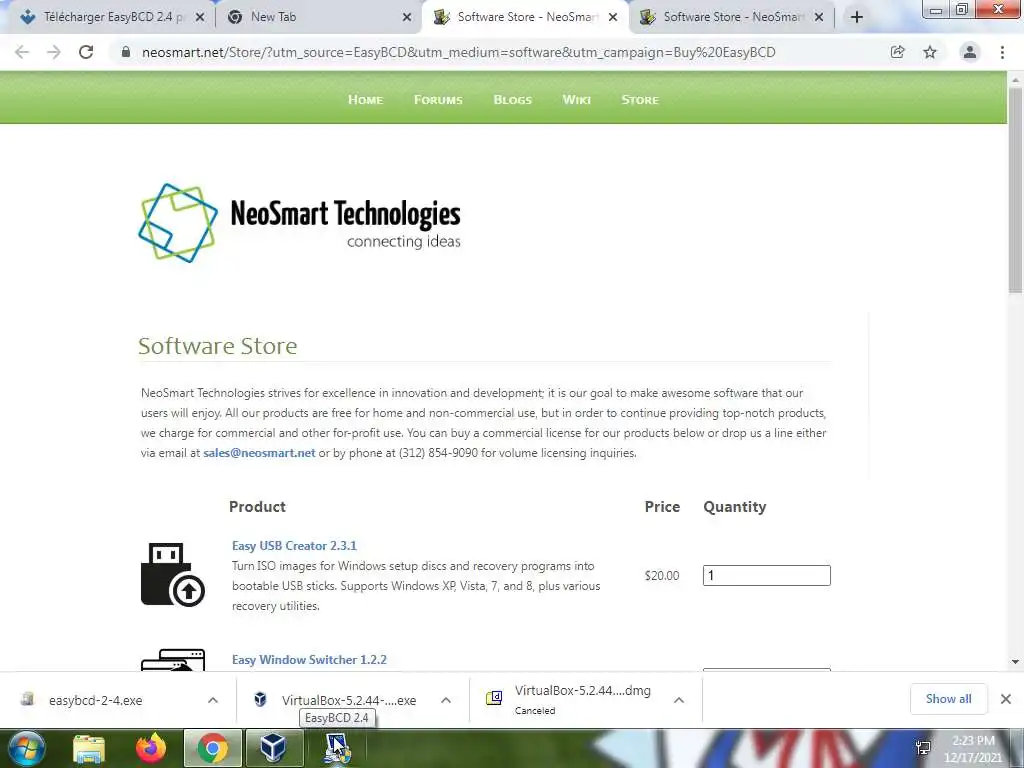Open File Explorer from the taskbar
Image resolution: width=1024 pixels, height=768 pixels.
89,748
